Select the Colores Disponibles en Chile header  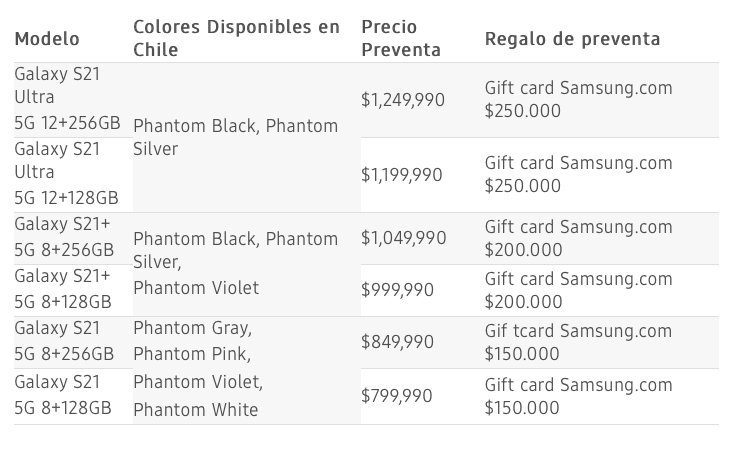pos(236,38)
